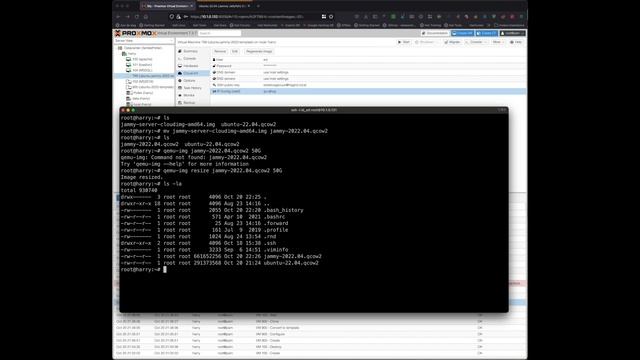Click the Migrate button

[x=452, y=42]
